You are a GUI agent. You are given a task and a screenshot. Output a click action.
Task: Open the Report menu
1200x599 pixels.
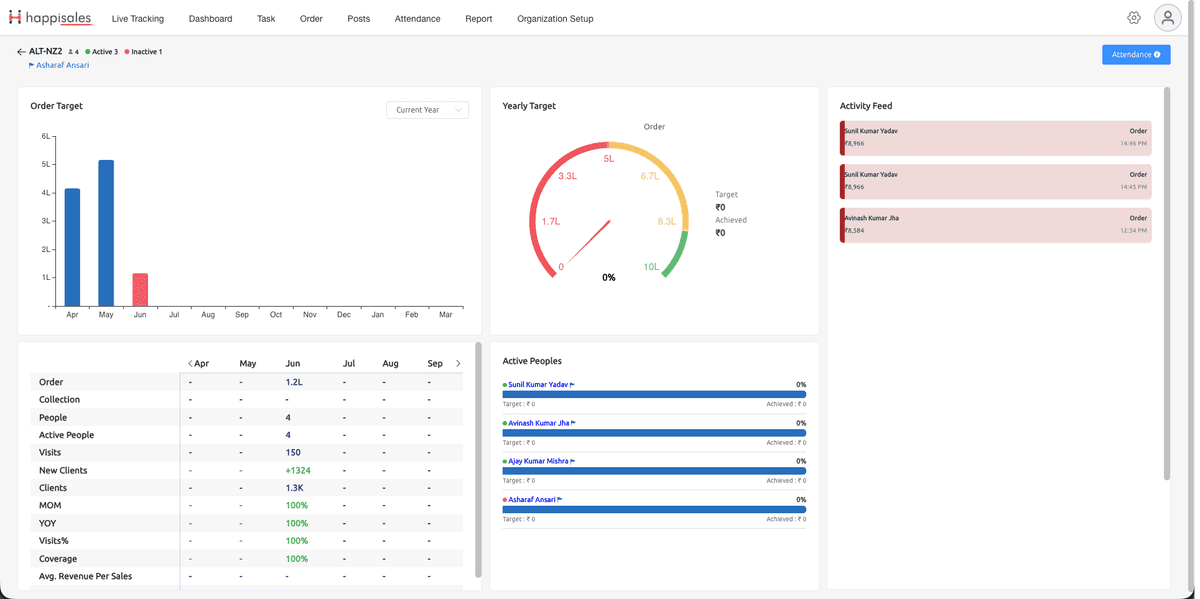[478, 18]
